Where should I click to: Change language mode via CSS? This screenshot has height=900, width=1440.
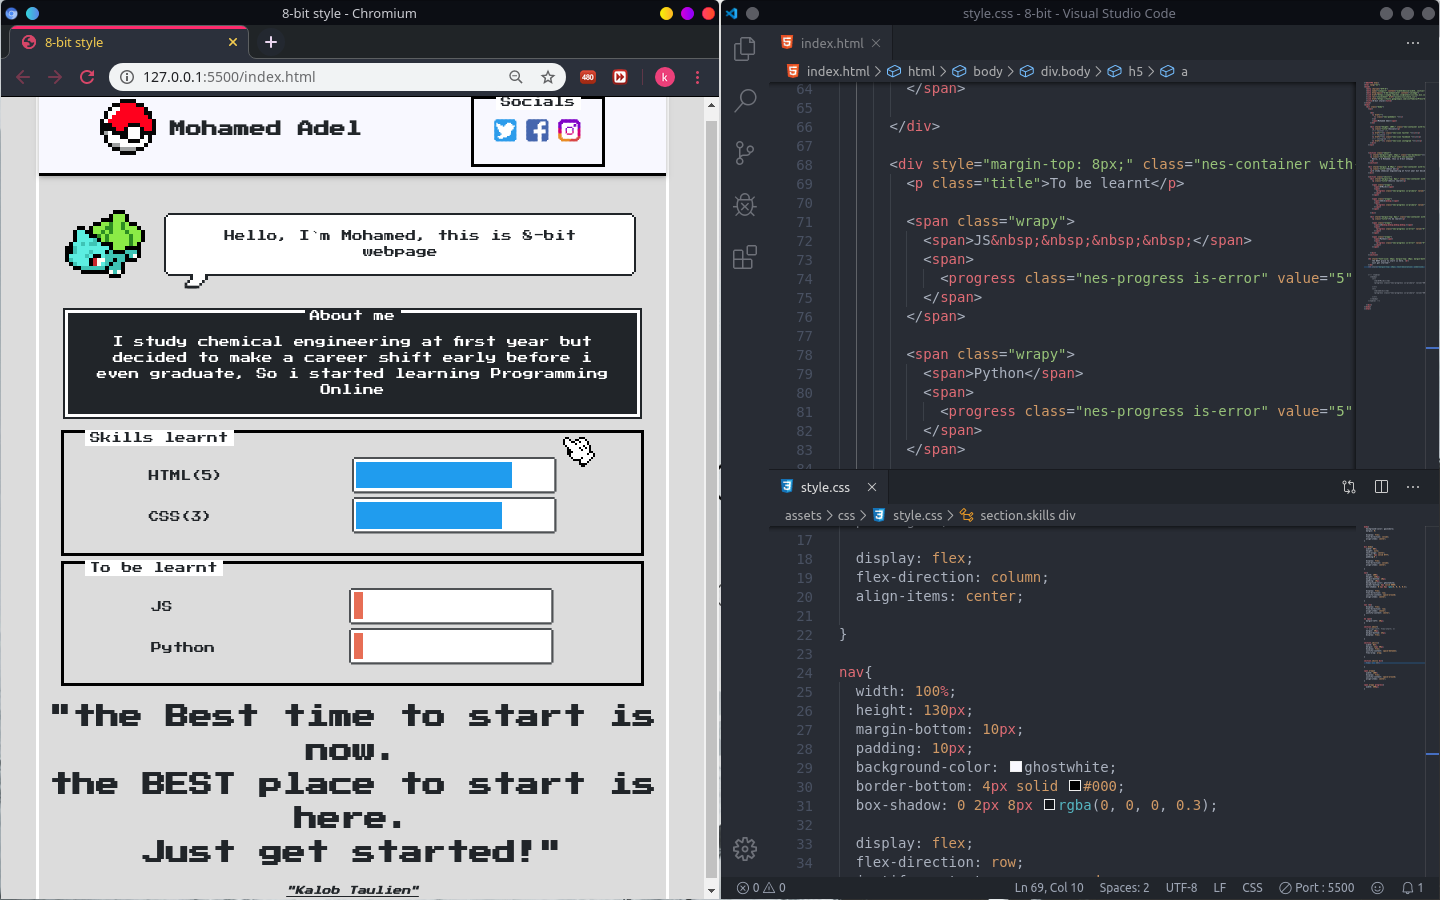pyautogui.click(x=1252, y=888)
